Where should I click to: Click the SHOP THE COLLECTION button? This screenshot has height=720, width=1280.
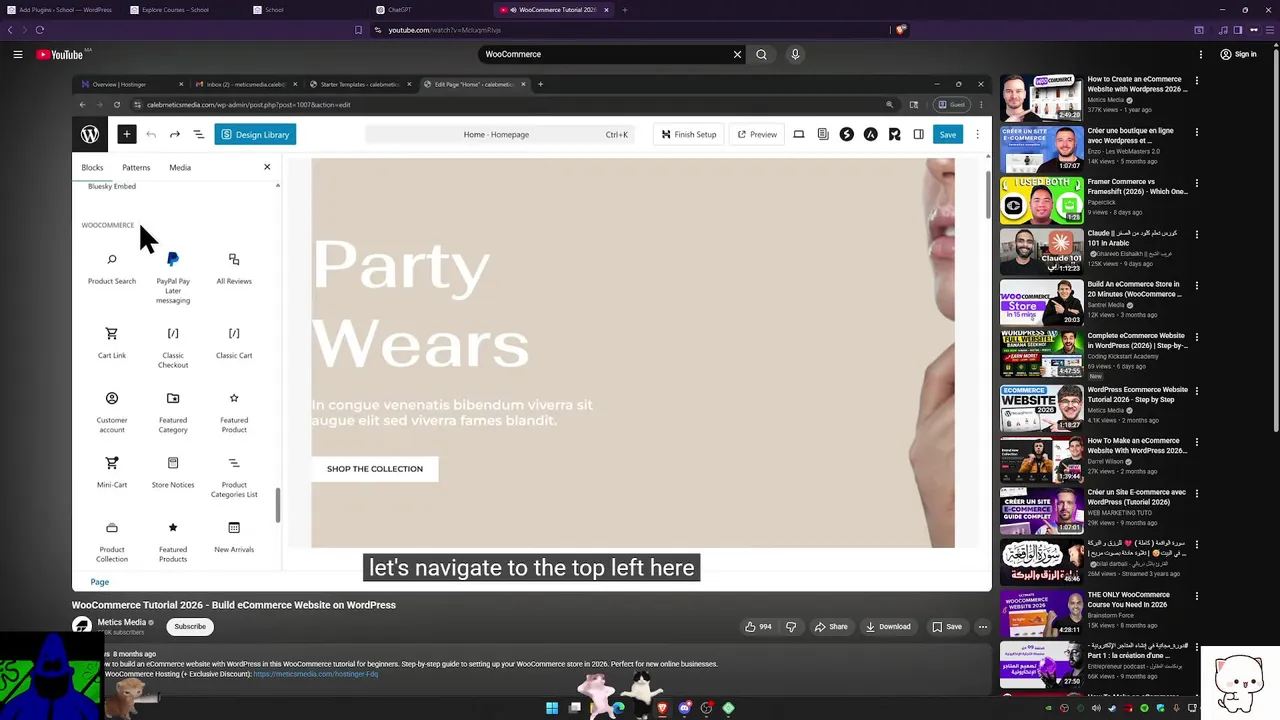(375, 469)
